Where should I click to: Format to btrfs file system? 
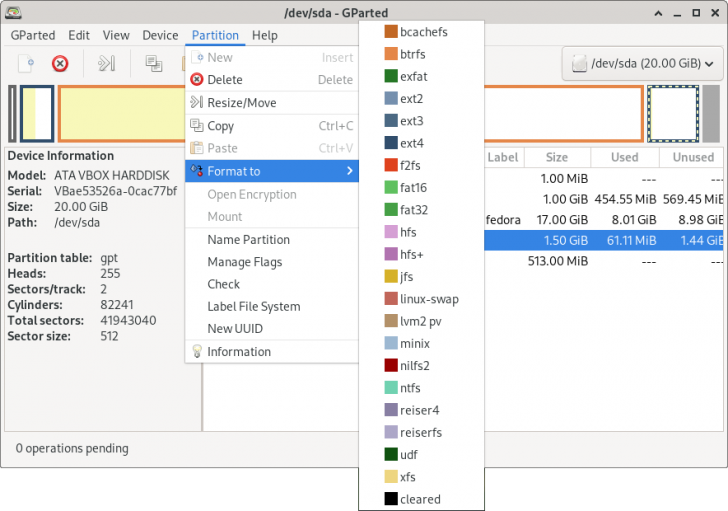422,54
